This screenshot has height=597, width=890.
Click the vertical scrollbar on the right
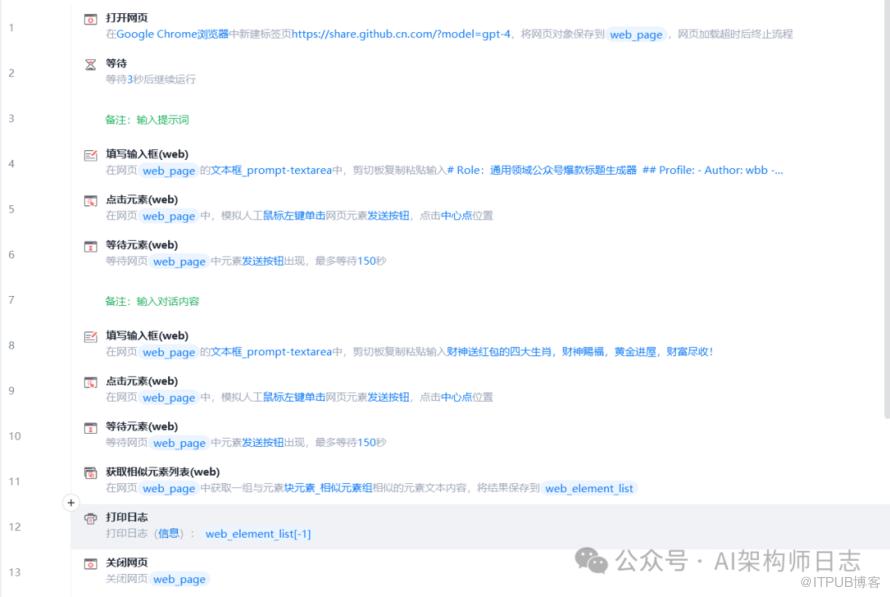pos(887,209)
